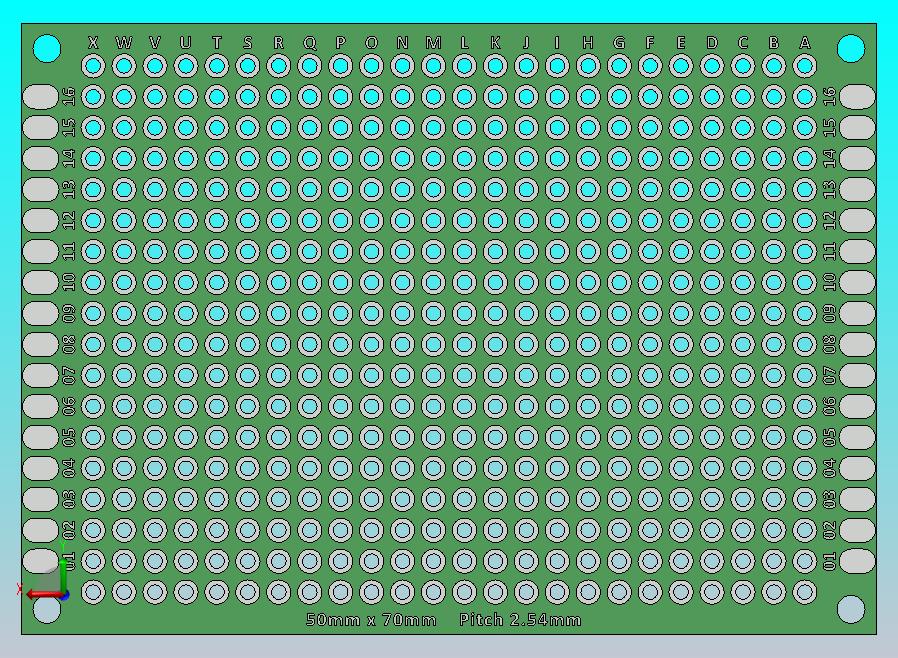
Task: Select the mounting hole nearest column X label
Action: [x=47, y=49]
